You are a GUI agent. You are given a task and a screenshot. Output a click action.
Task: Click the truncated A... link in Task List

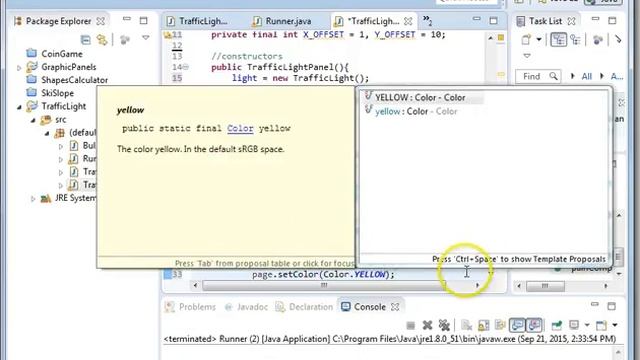click(x=617, y=76)
